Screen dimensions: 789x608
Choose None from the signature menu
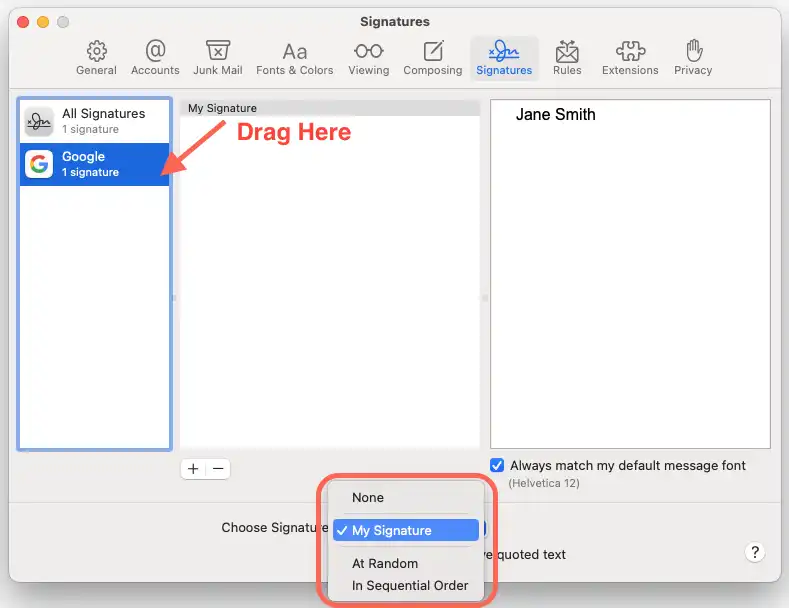click(368, 497)
